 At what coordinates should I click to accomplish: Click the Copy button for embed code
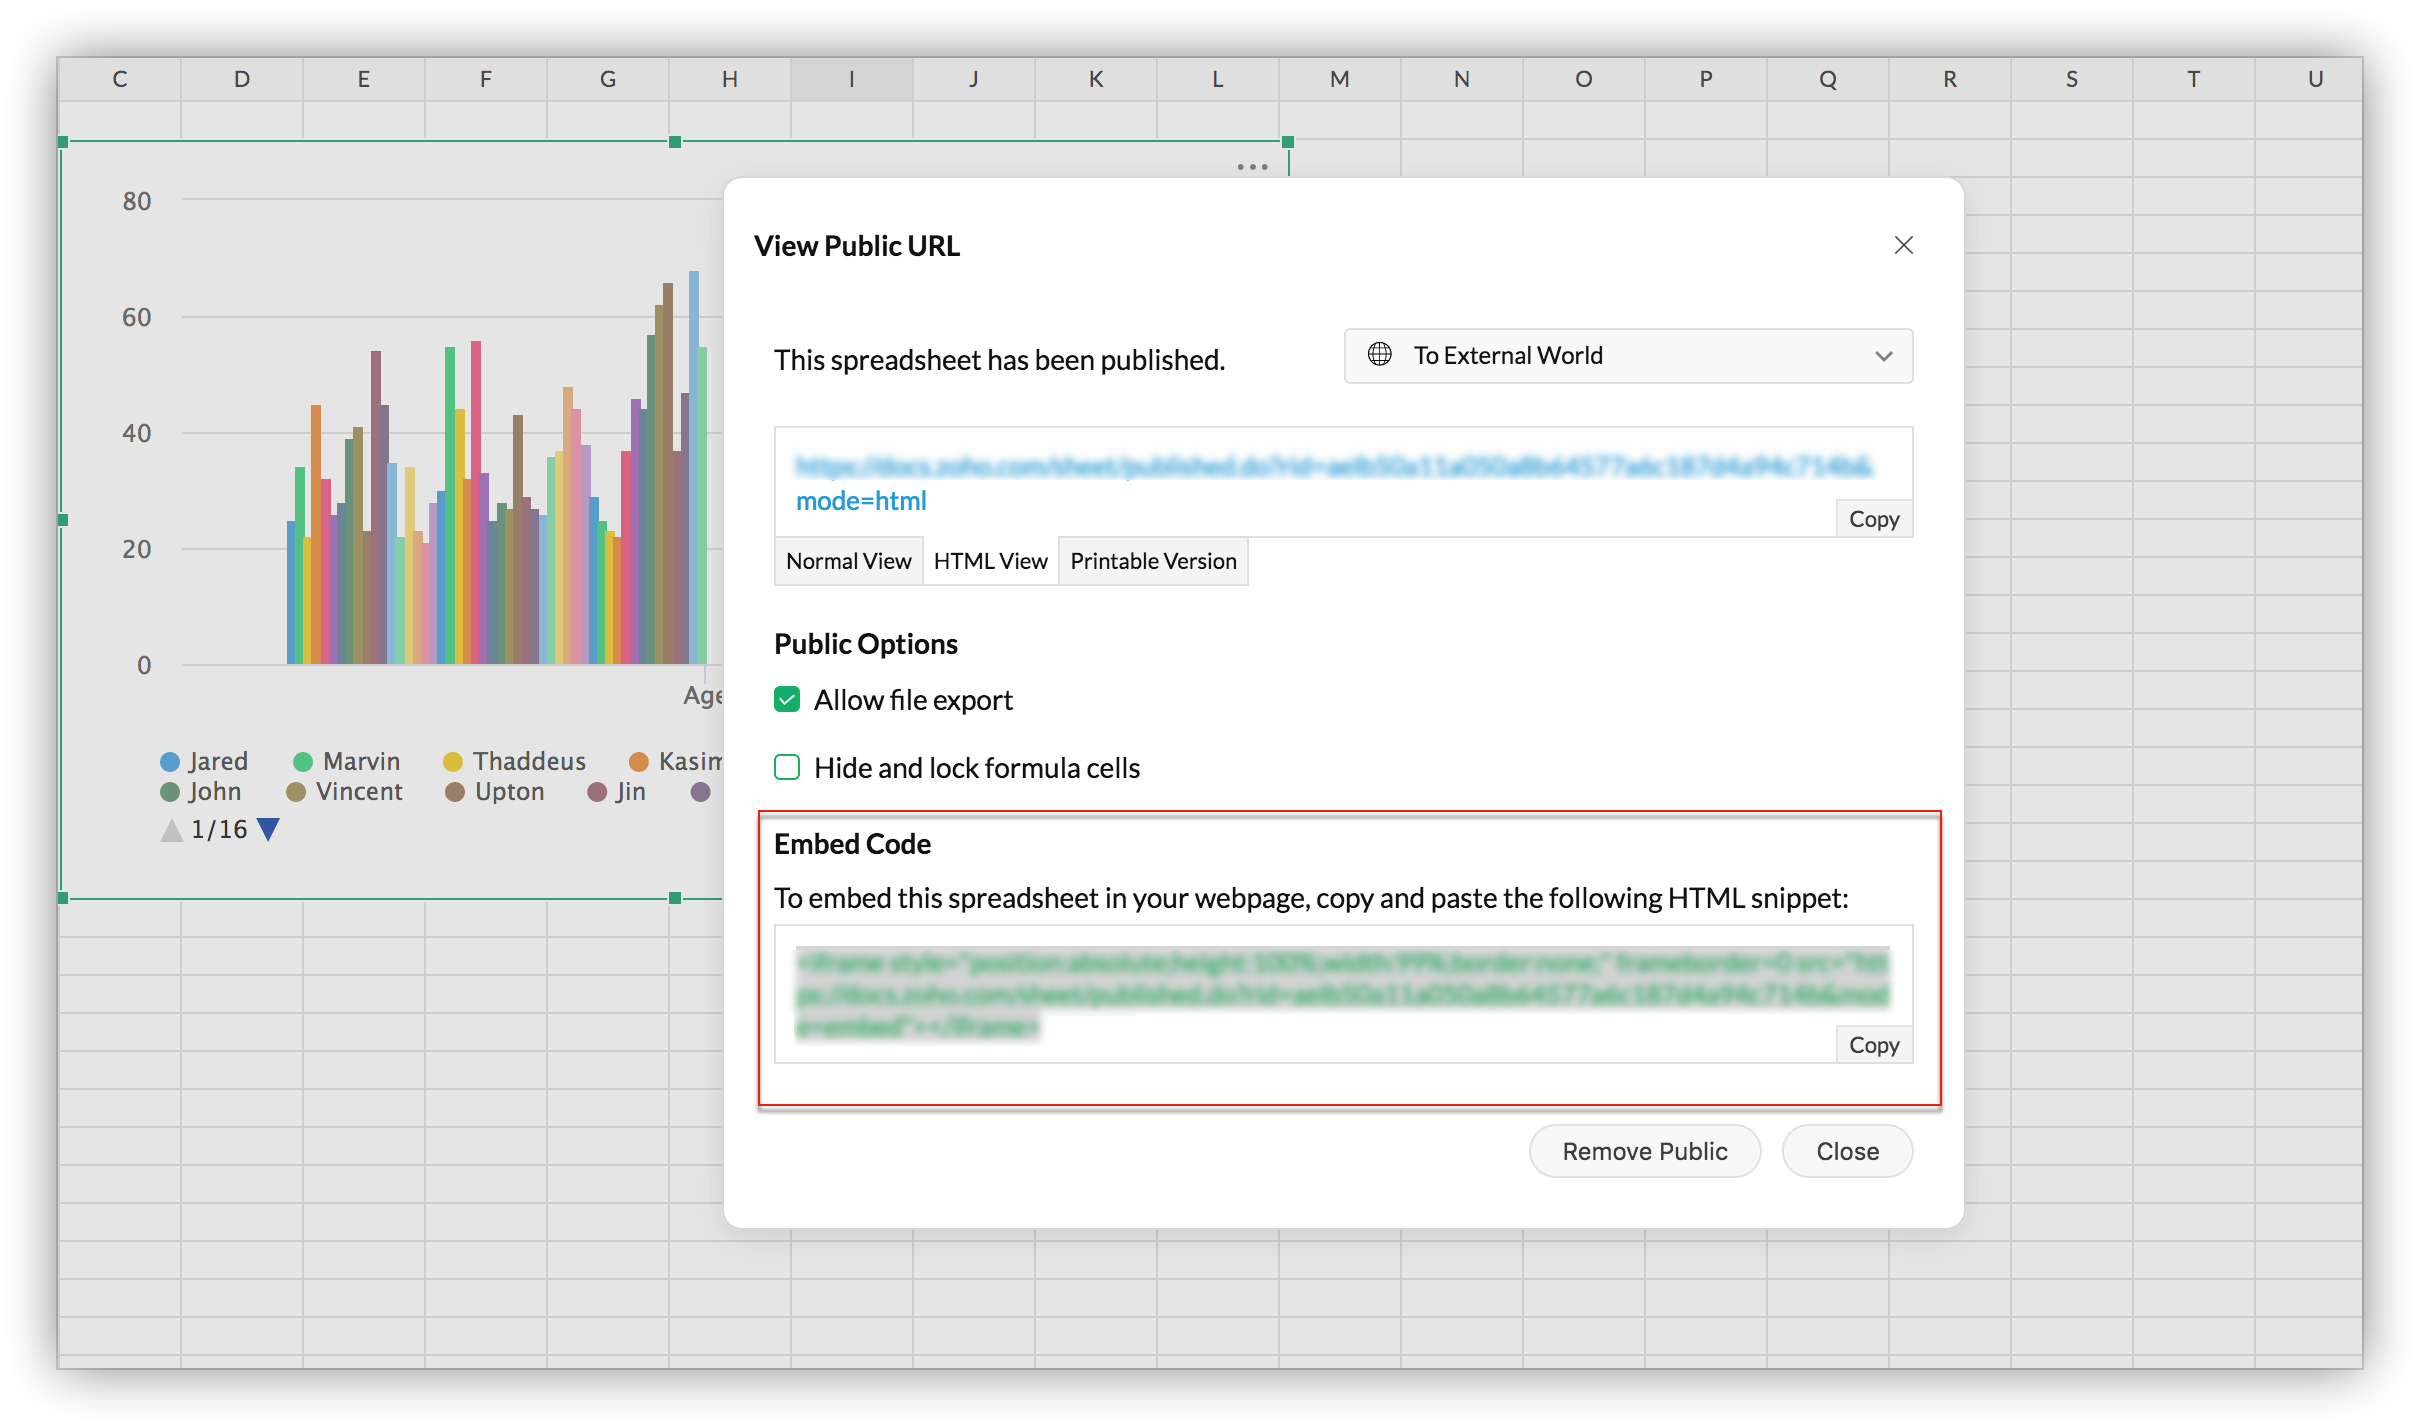1874,1042
